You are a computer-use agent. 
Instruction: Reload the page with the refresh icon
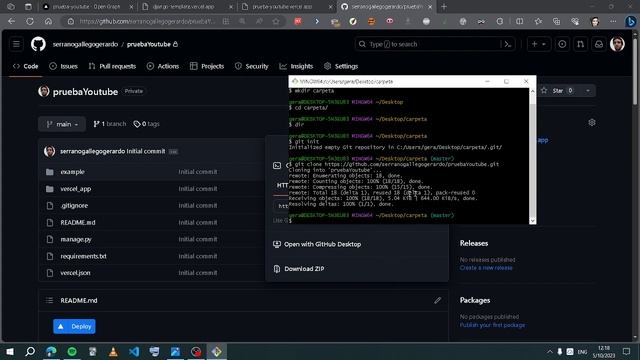click(x=30, y=21)
